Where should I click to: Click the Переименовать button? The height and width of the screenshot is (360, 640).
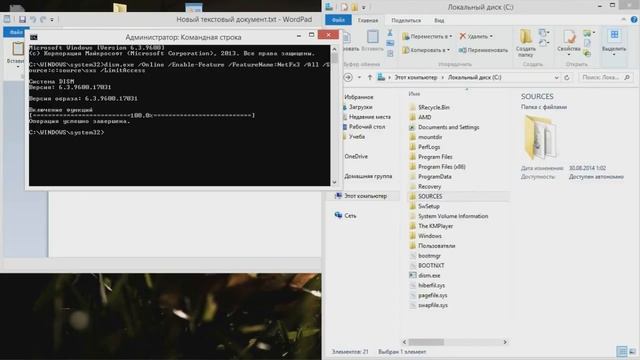483,50
